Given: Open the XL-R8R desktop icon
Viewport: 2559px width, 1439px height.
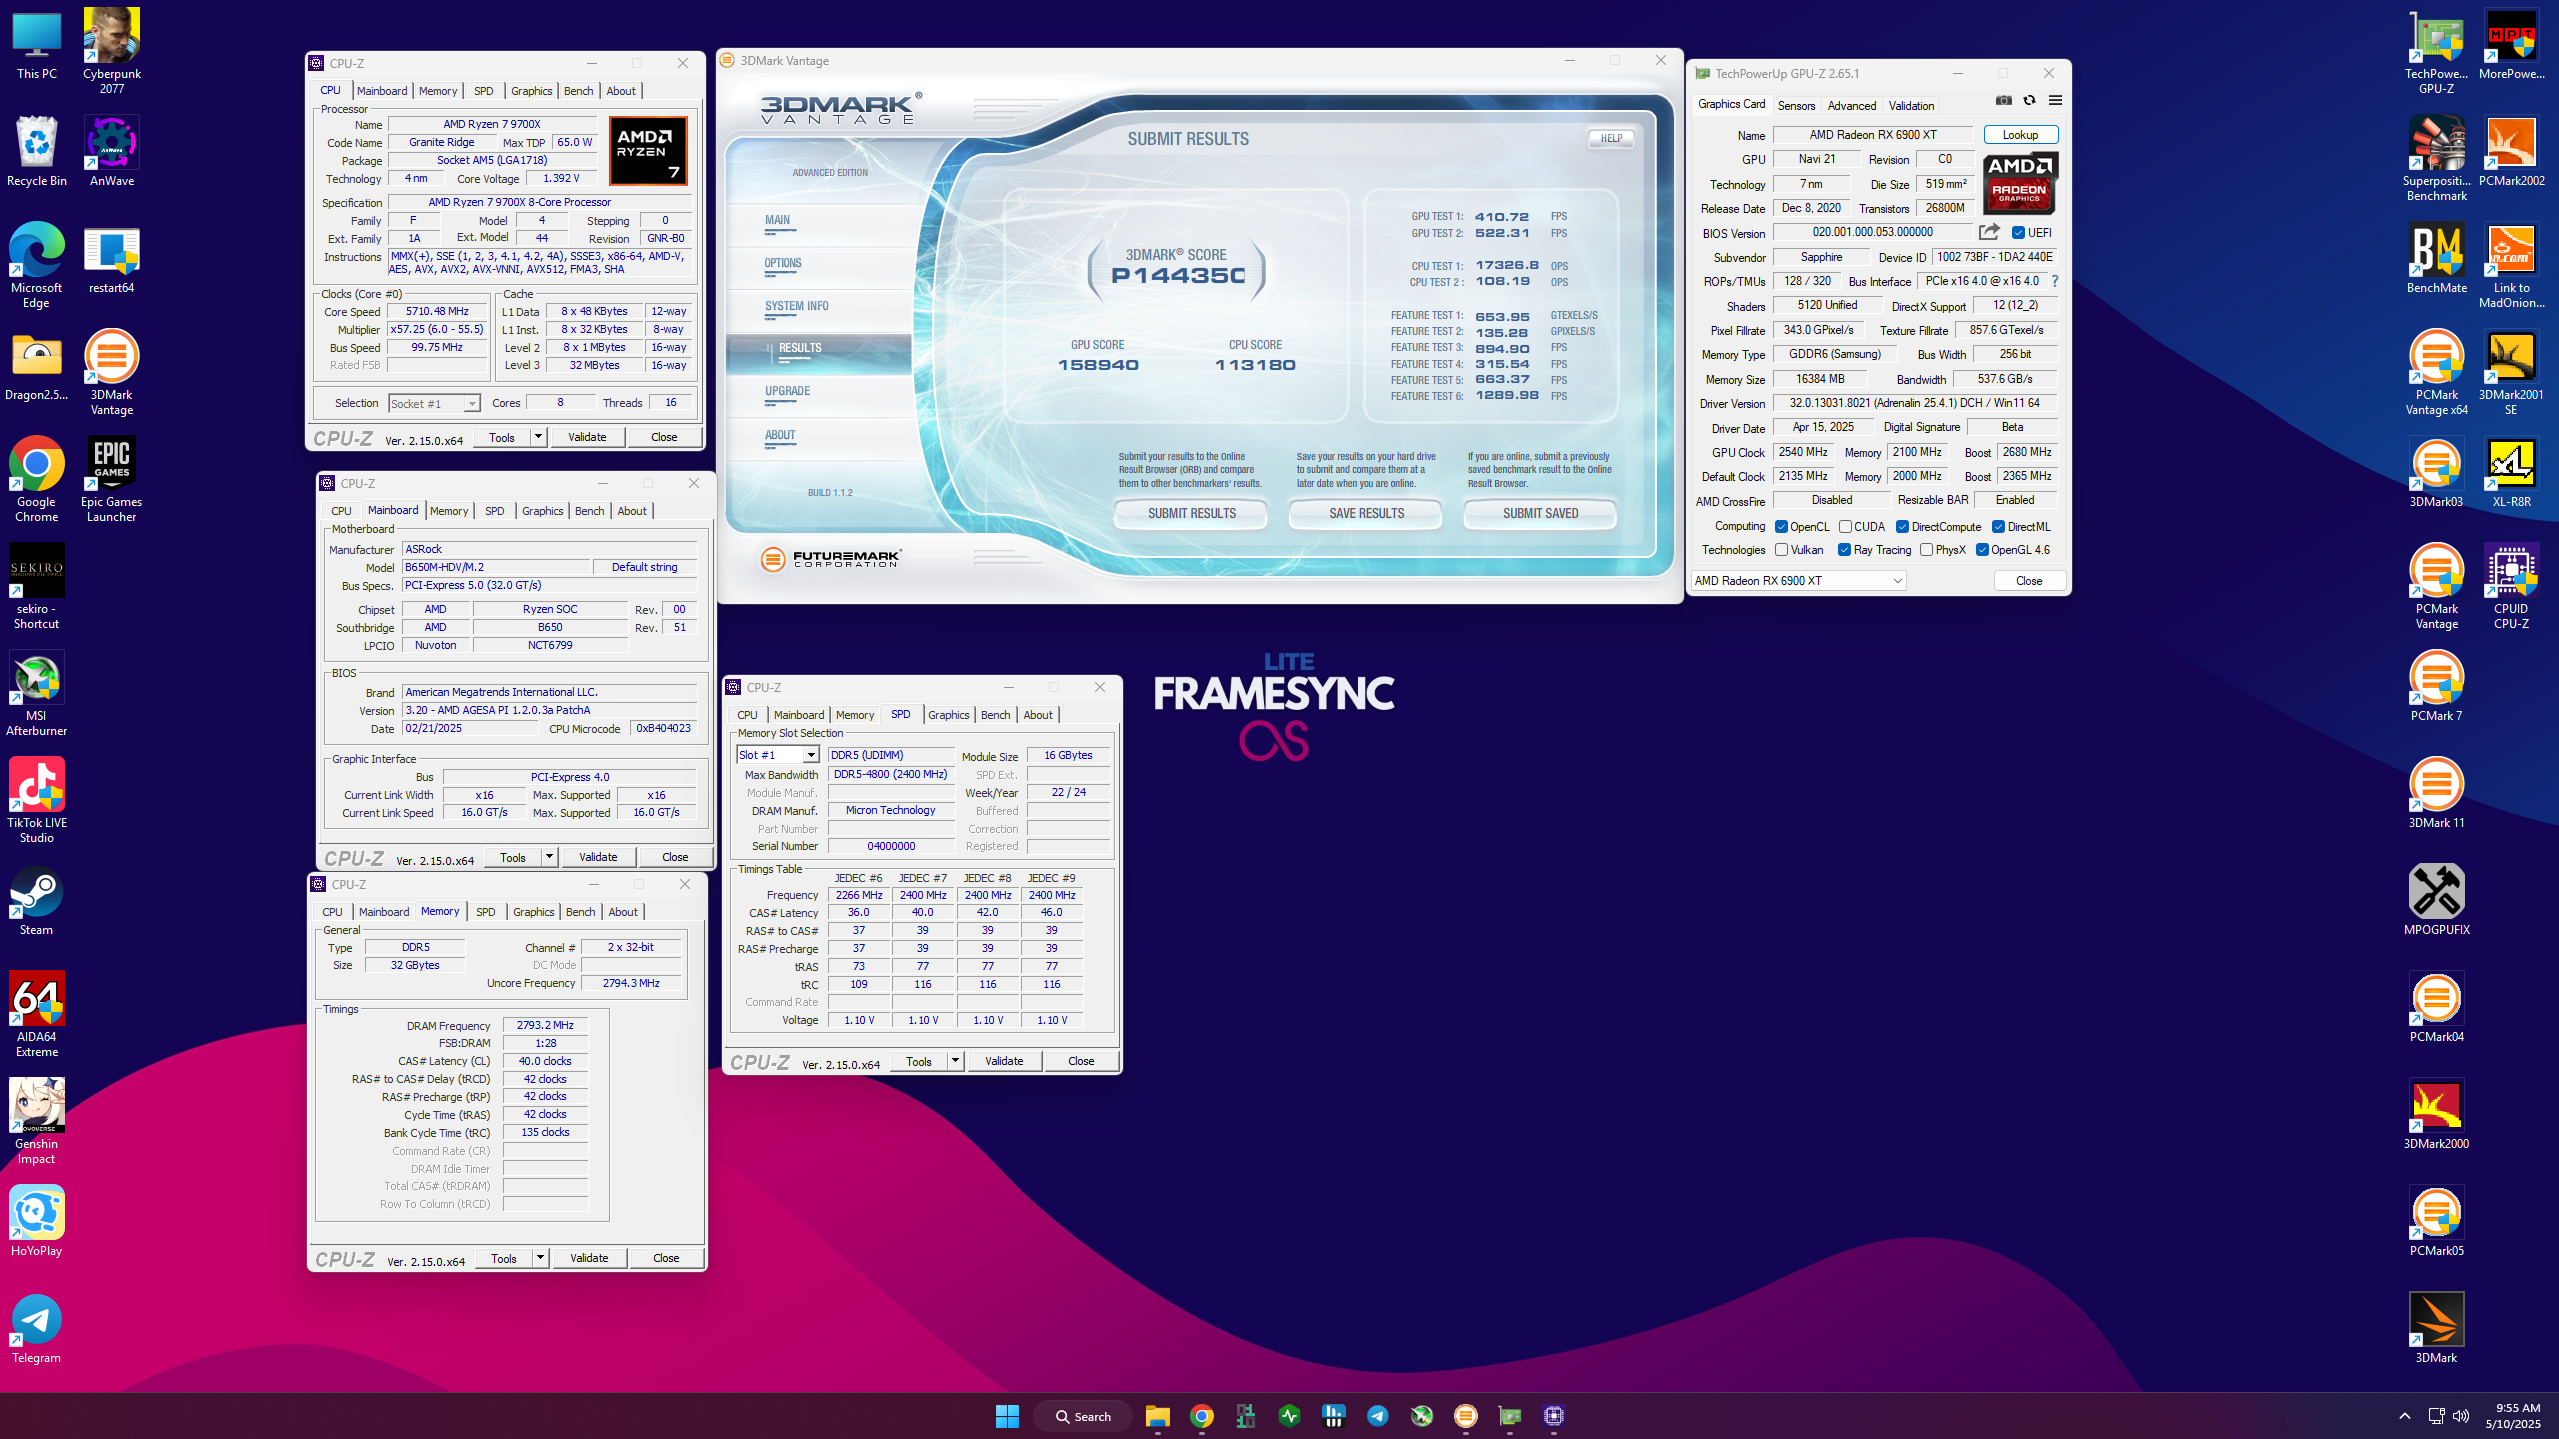Looking at the screenshot, I should click(x=2510, y=473).
